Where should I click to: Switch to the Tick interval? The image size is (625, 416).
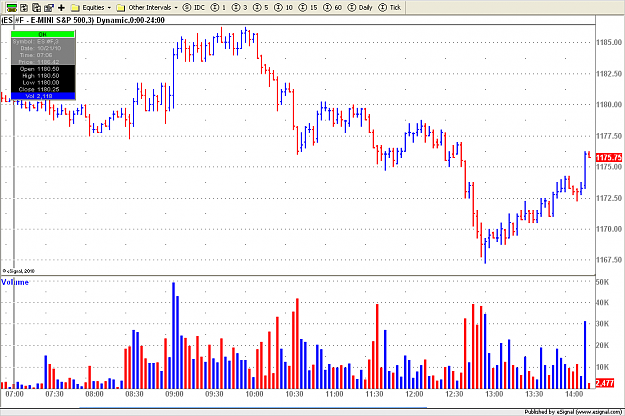[389, 7]
